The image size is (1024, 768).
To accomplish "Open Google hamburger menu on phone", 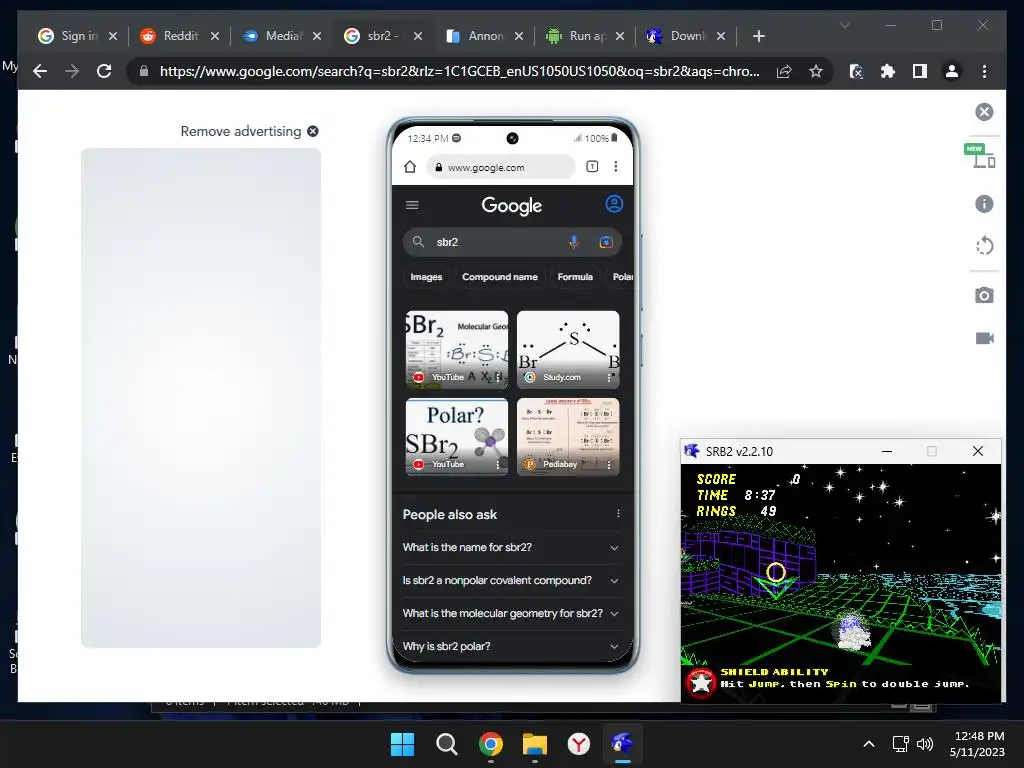I will 412,205.
